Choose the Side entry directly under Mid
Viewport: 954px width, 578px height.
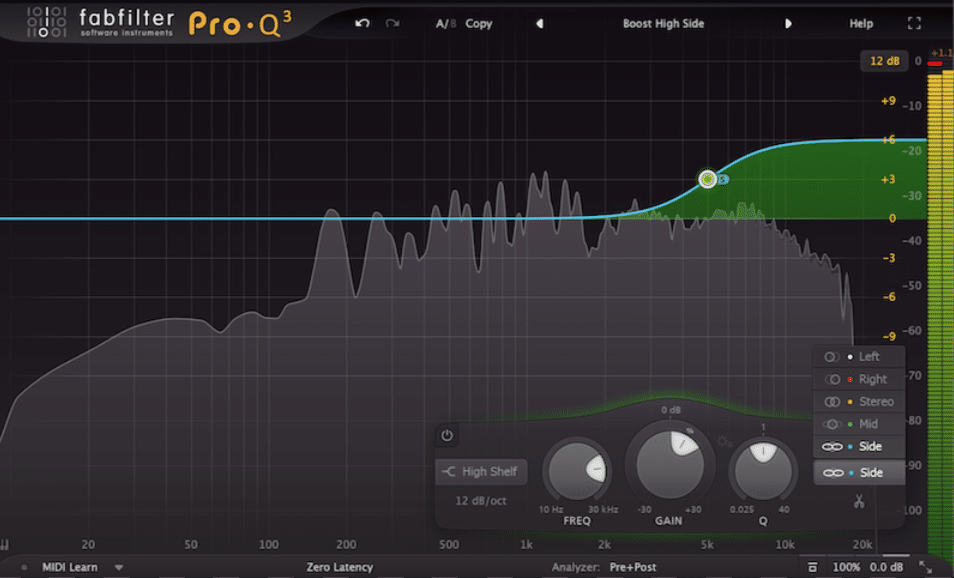click(x=859, y=447)
